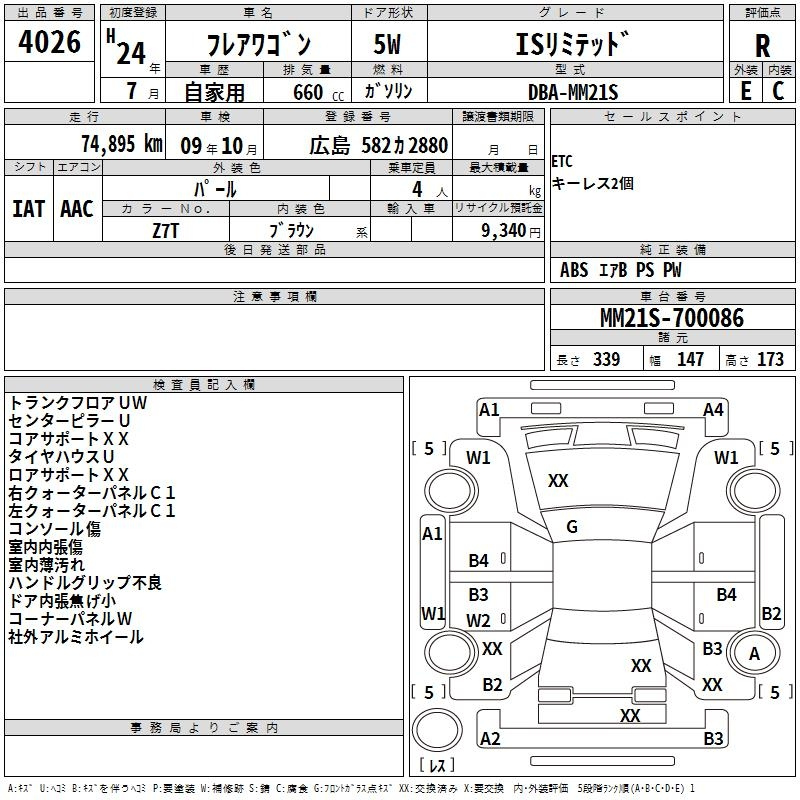
Task: Select color number Z7T
Action: point(165,229)
